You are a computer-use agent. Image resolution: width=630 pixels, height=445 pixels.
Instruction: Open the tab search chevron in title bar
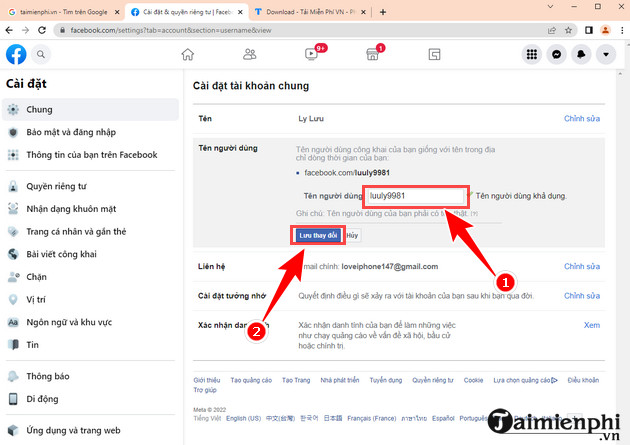[550, 6]
